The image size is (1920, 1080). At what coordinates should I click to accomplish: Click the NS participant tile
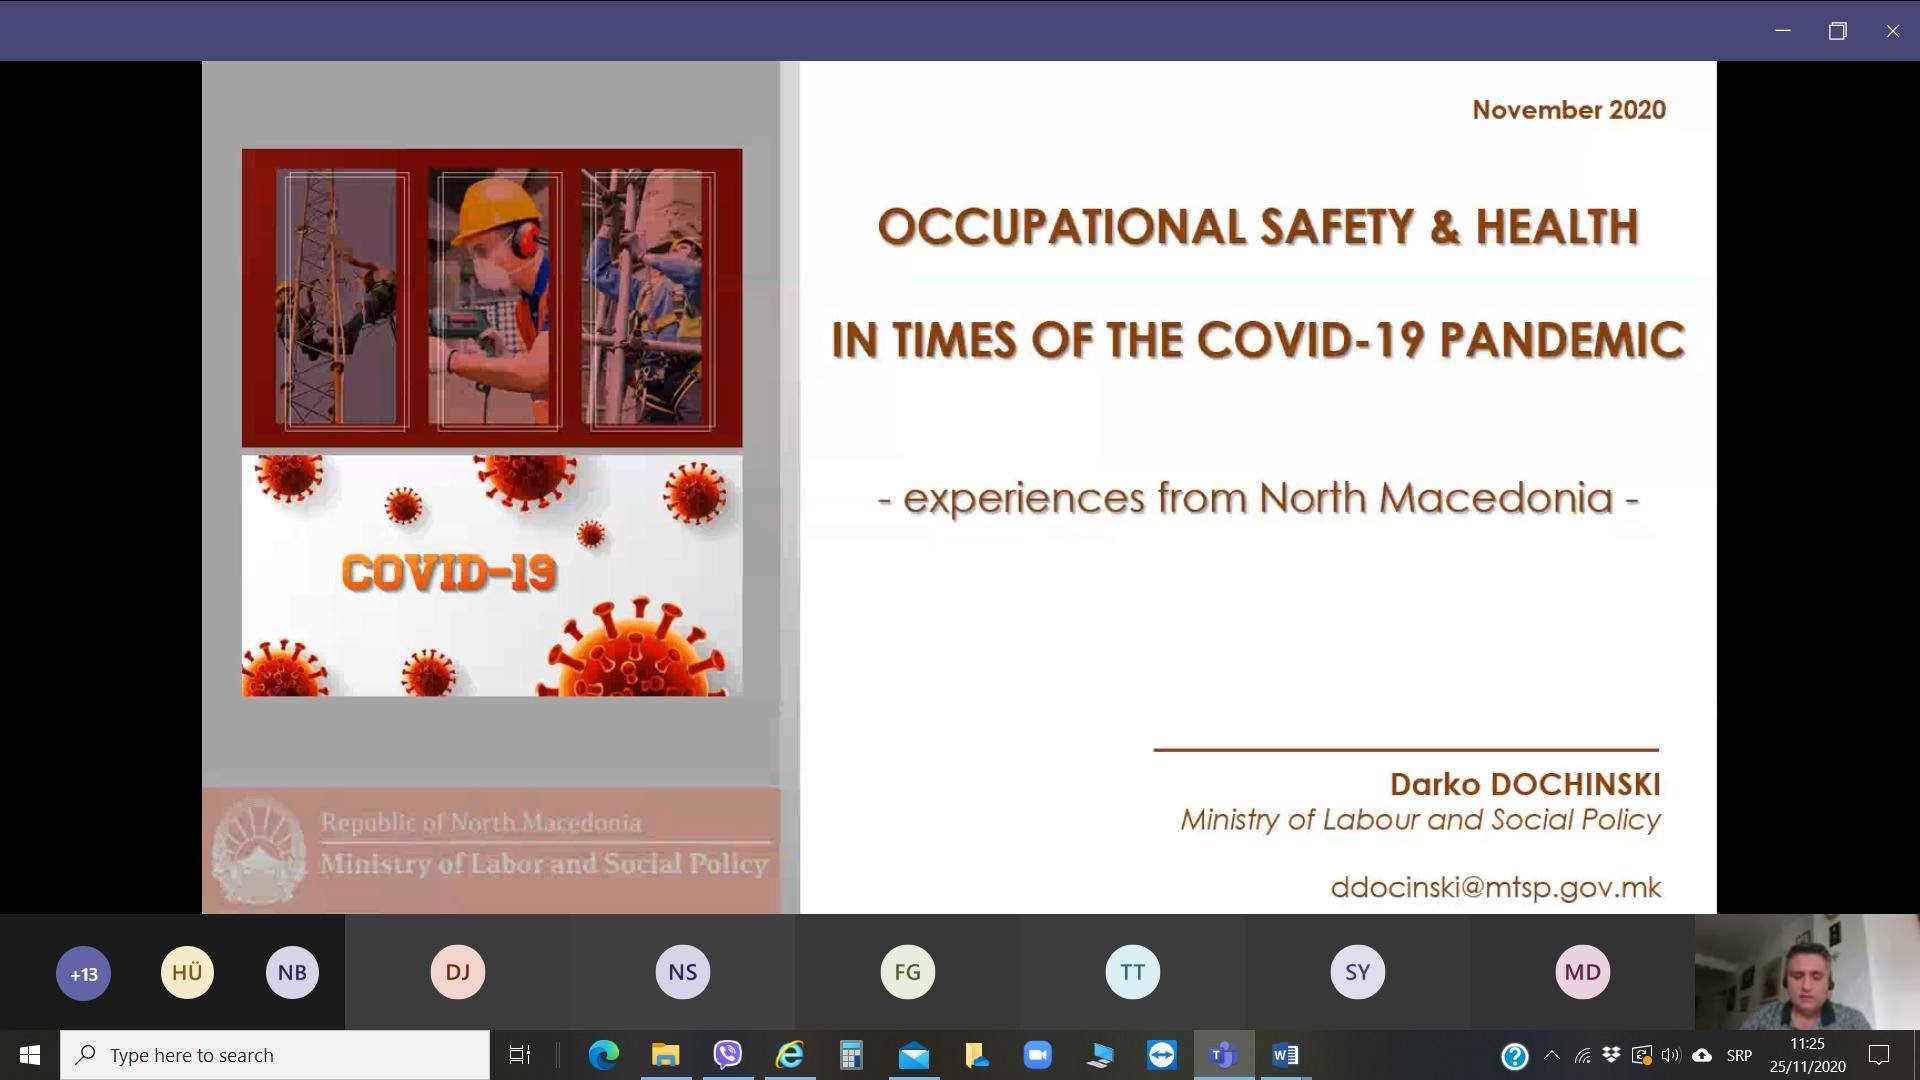pyautogui.click(x=682, y=972)
